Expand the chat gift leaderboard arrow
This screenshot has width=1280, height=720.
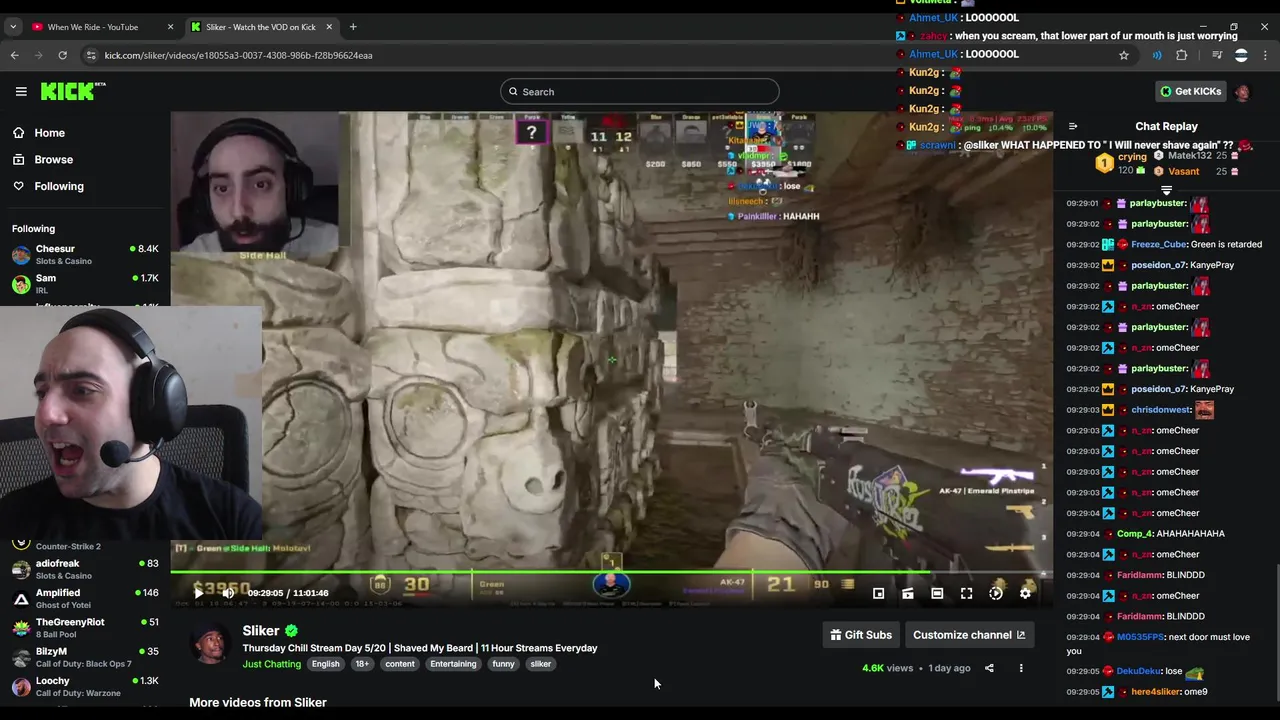[x=1166, y=190]
